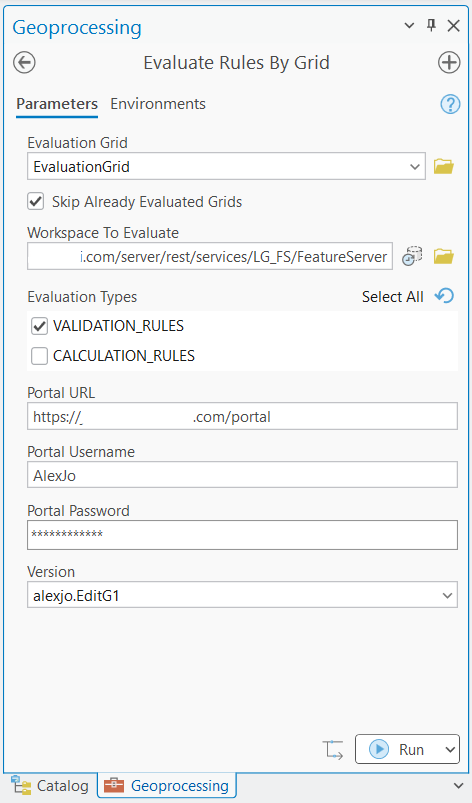The image size is (472, 803).
Task: Click the back arrow icon
Action: (x=24, y=63)
